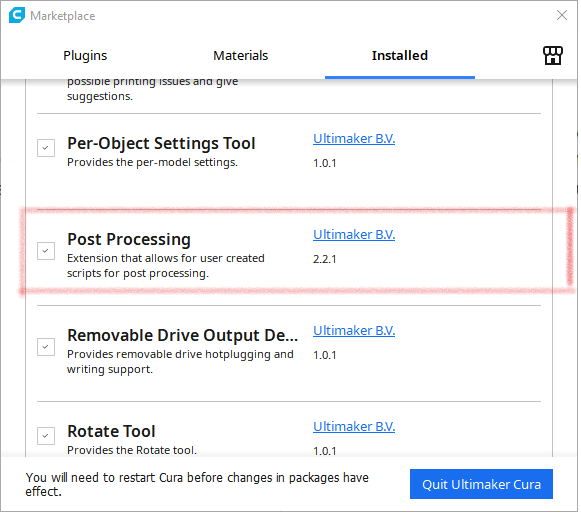Click the Post Processing version number 2.2.1

pyautogui.click(x=325, y=259)
